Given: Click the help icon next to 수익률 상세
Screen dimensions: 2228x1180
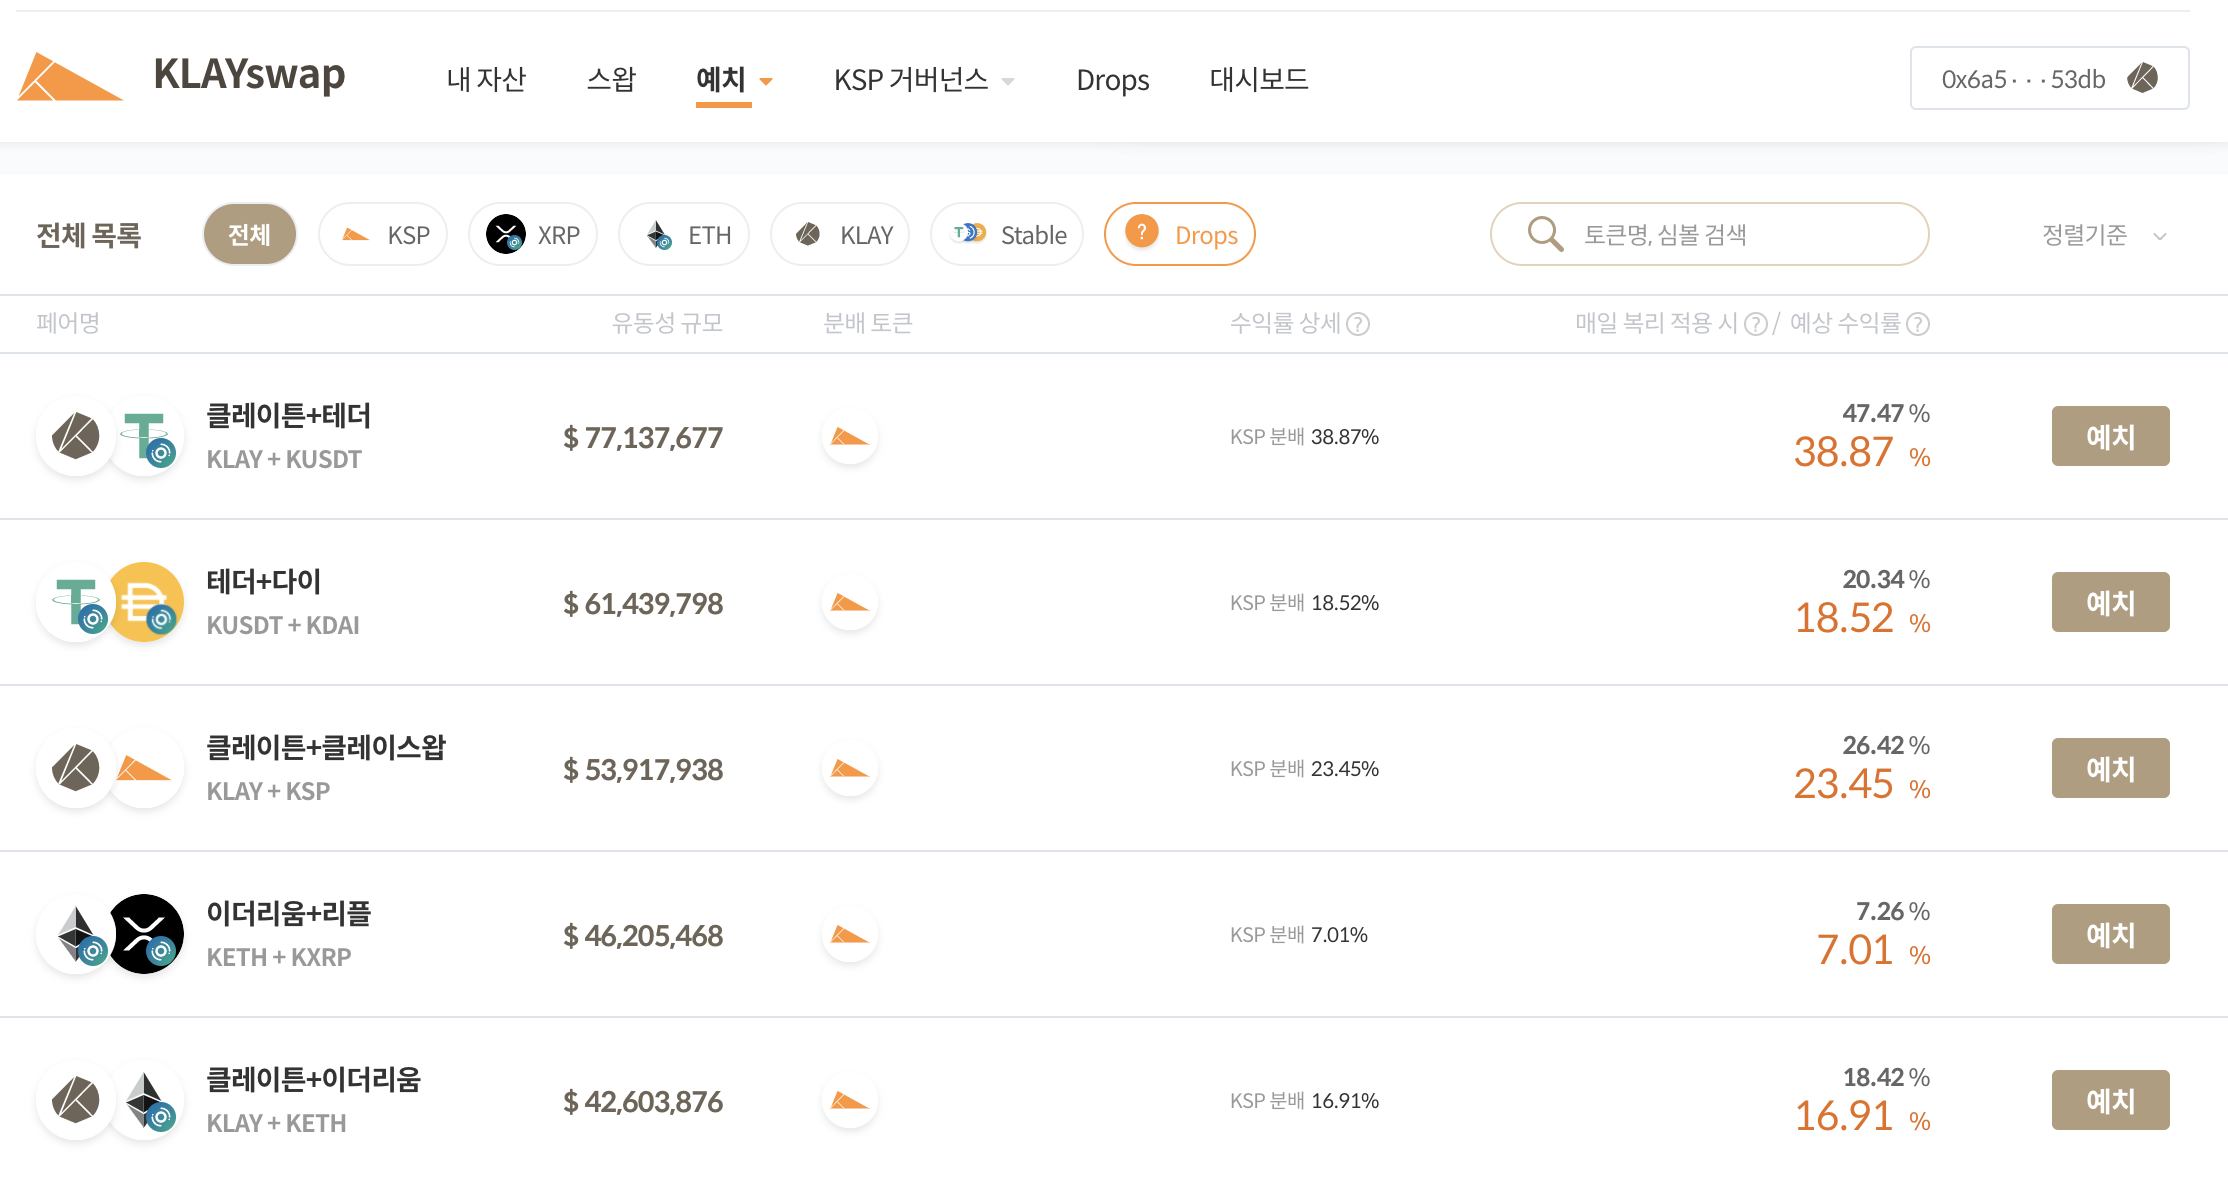Looking at the screenshot, I should click(1358, 324).
